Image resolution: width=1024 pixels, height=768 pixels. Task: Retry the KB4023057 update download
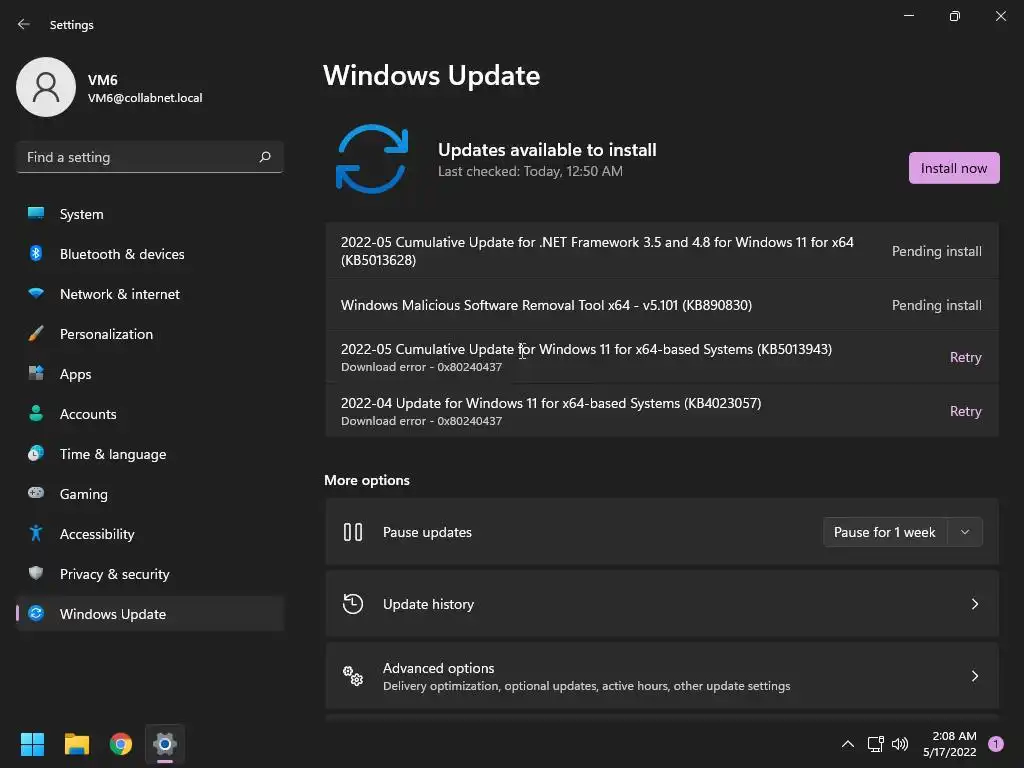pos(965,411)
